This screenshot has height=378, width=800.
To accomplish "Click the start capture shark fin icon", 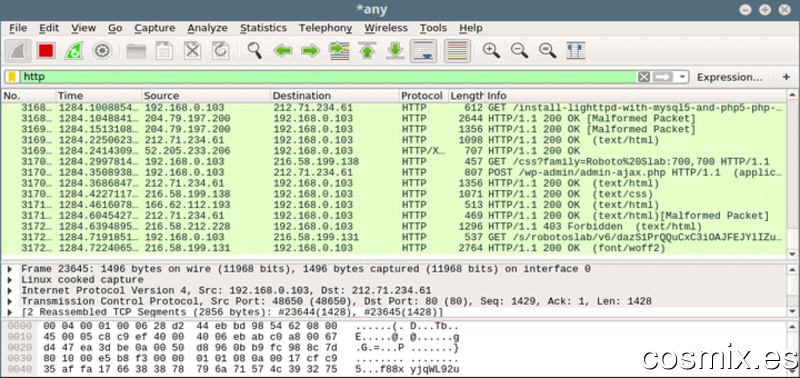I will (x=18, y=51).
